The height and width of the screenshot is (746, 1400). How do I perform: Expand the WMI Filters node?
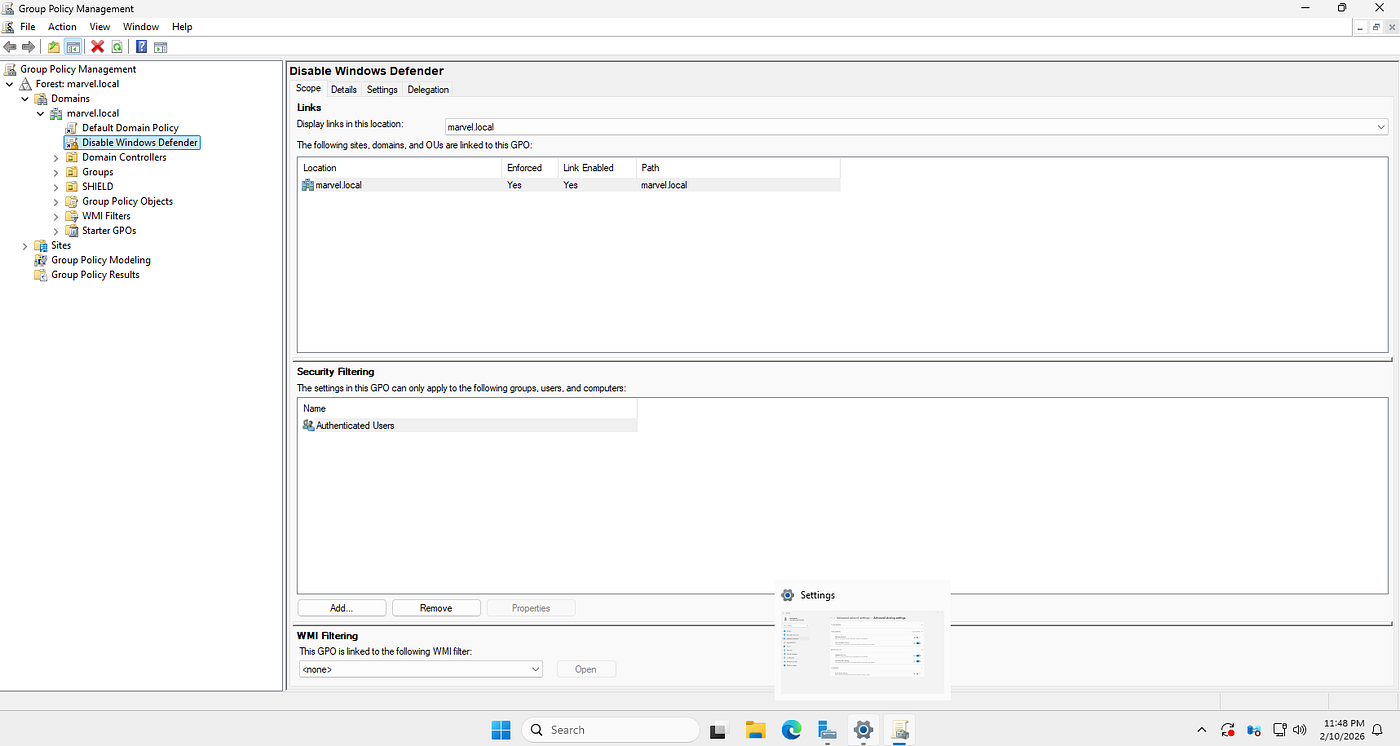click(x=56, y=216)
